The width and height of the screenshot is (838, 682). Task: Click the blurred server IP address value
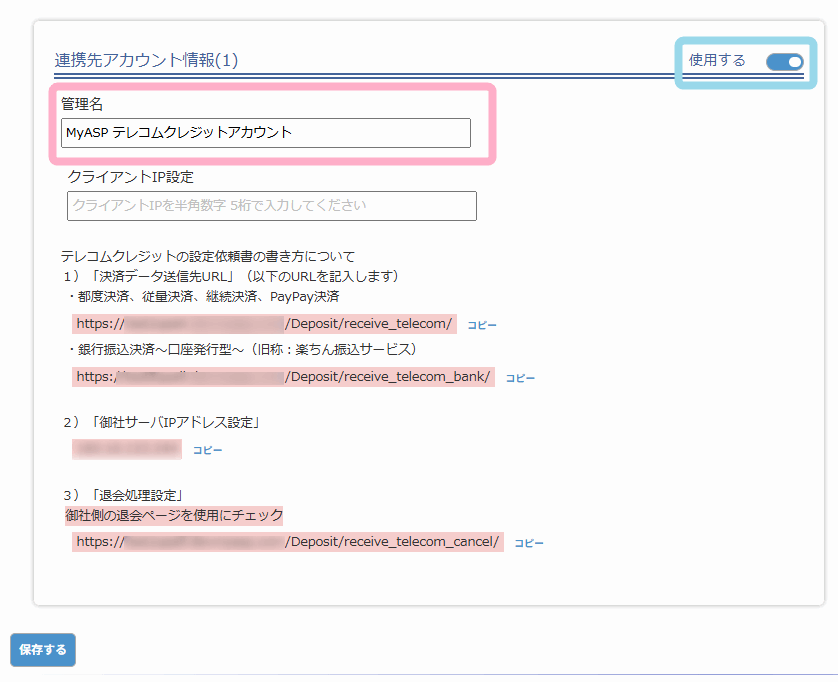coord(126,449)
